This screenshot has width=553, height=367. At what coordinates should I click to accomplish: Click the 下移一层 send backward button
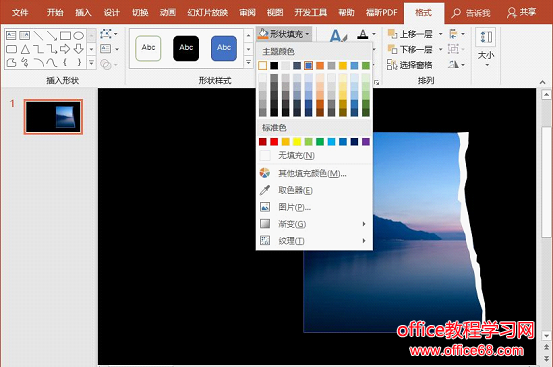pos(411,49)
